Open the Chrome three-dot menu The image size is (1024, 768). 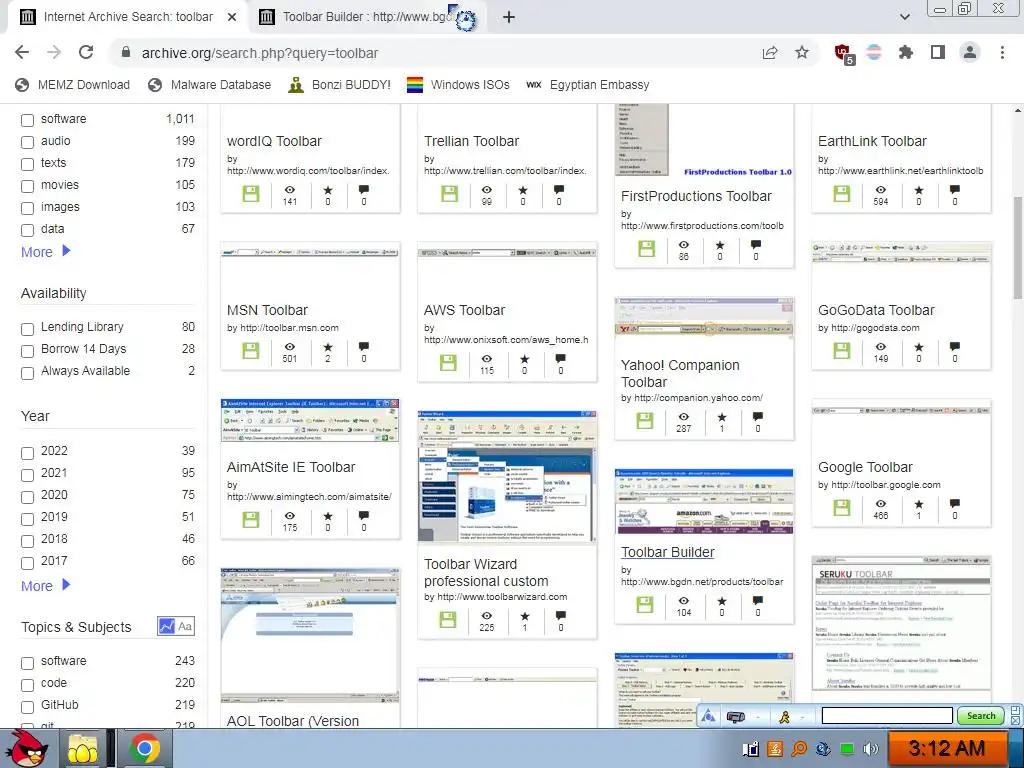point(1002,52)
